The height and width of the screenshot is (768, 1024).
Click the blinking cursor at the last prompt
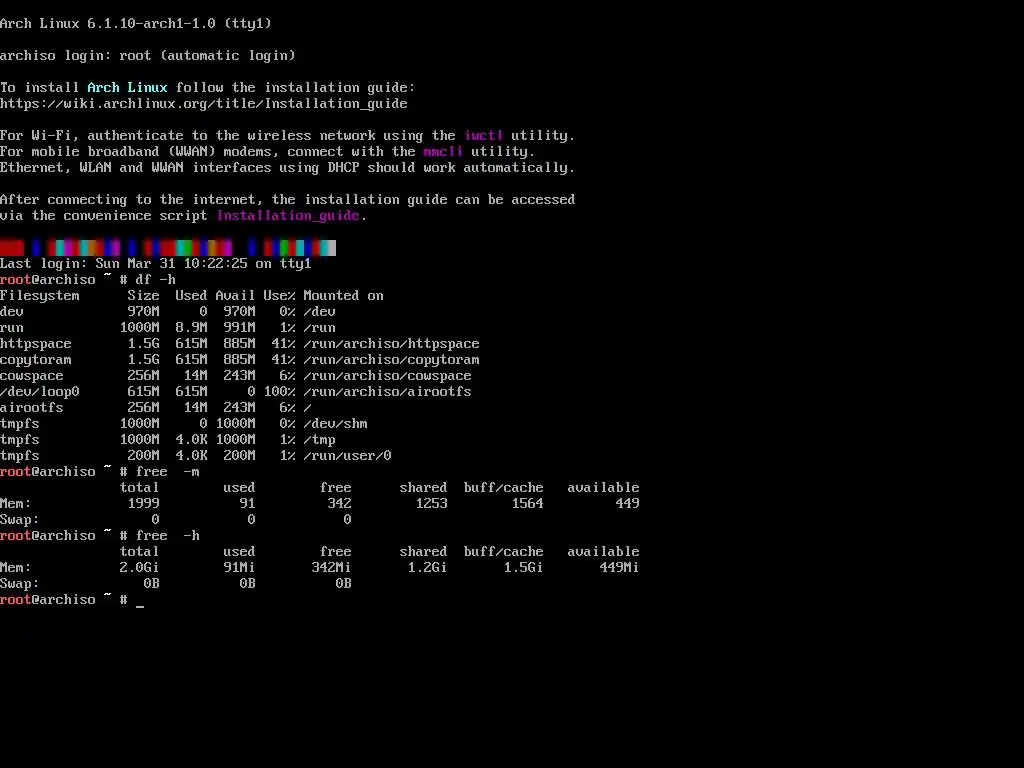[x=140, y=606]
